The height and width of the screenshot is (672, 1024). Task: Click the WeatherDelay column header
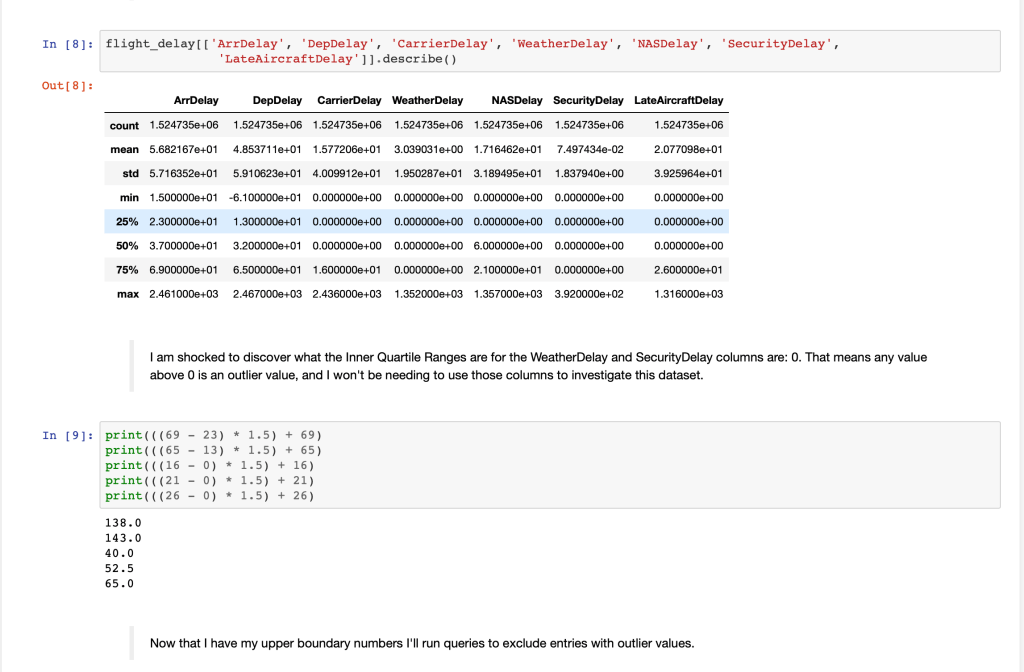[x=428, y=101]
